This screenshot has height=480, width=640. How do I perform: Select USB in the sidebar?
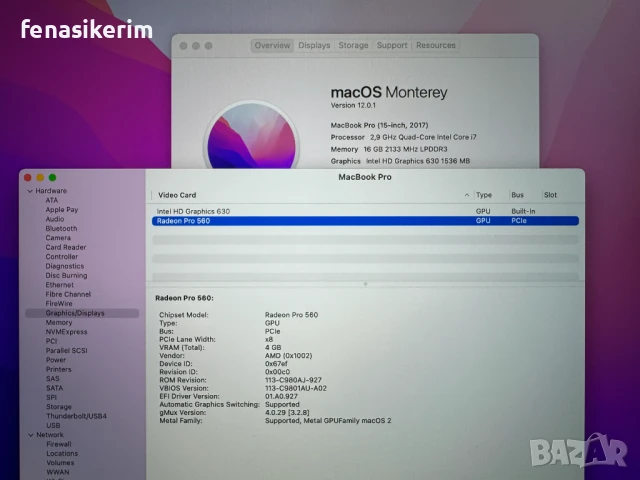pyautogui.click(x=53, y=426)
